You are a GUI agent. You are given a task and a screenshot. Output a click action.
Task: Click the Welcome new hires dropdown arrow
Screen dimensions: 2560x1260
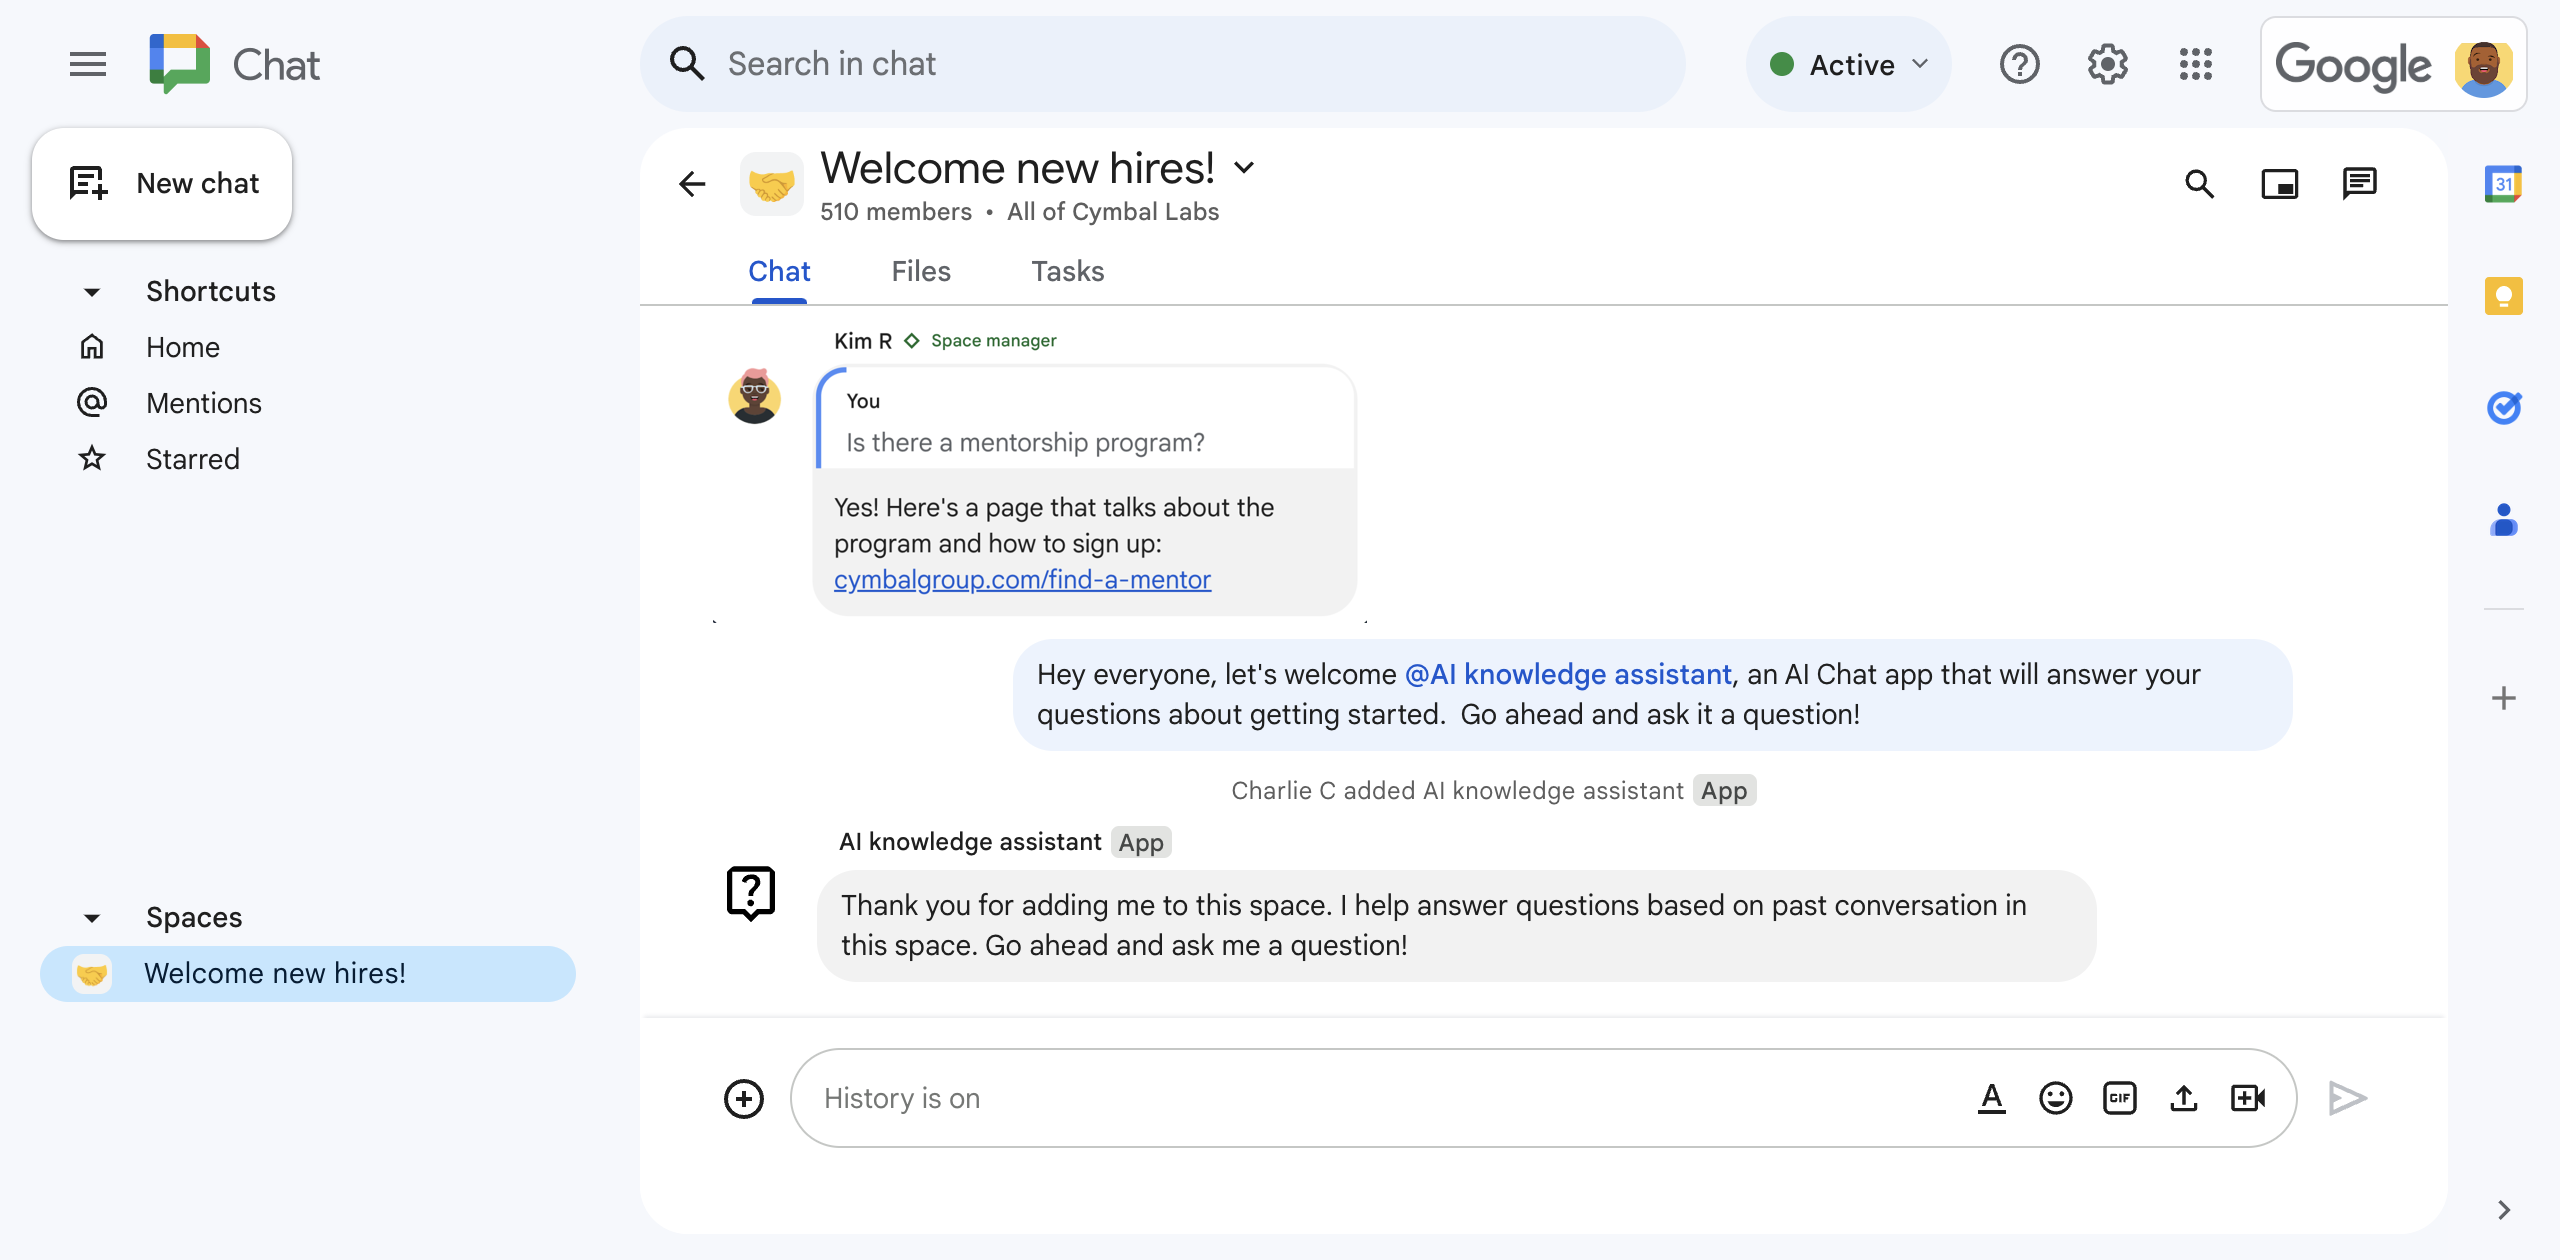point(1251,166)
